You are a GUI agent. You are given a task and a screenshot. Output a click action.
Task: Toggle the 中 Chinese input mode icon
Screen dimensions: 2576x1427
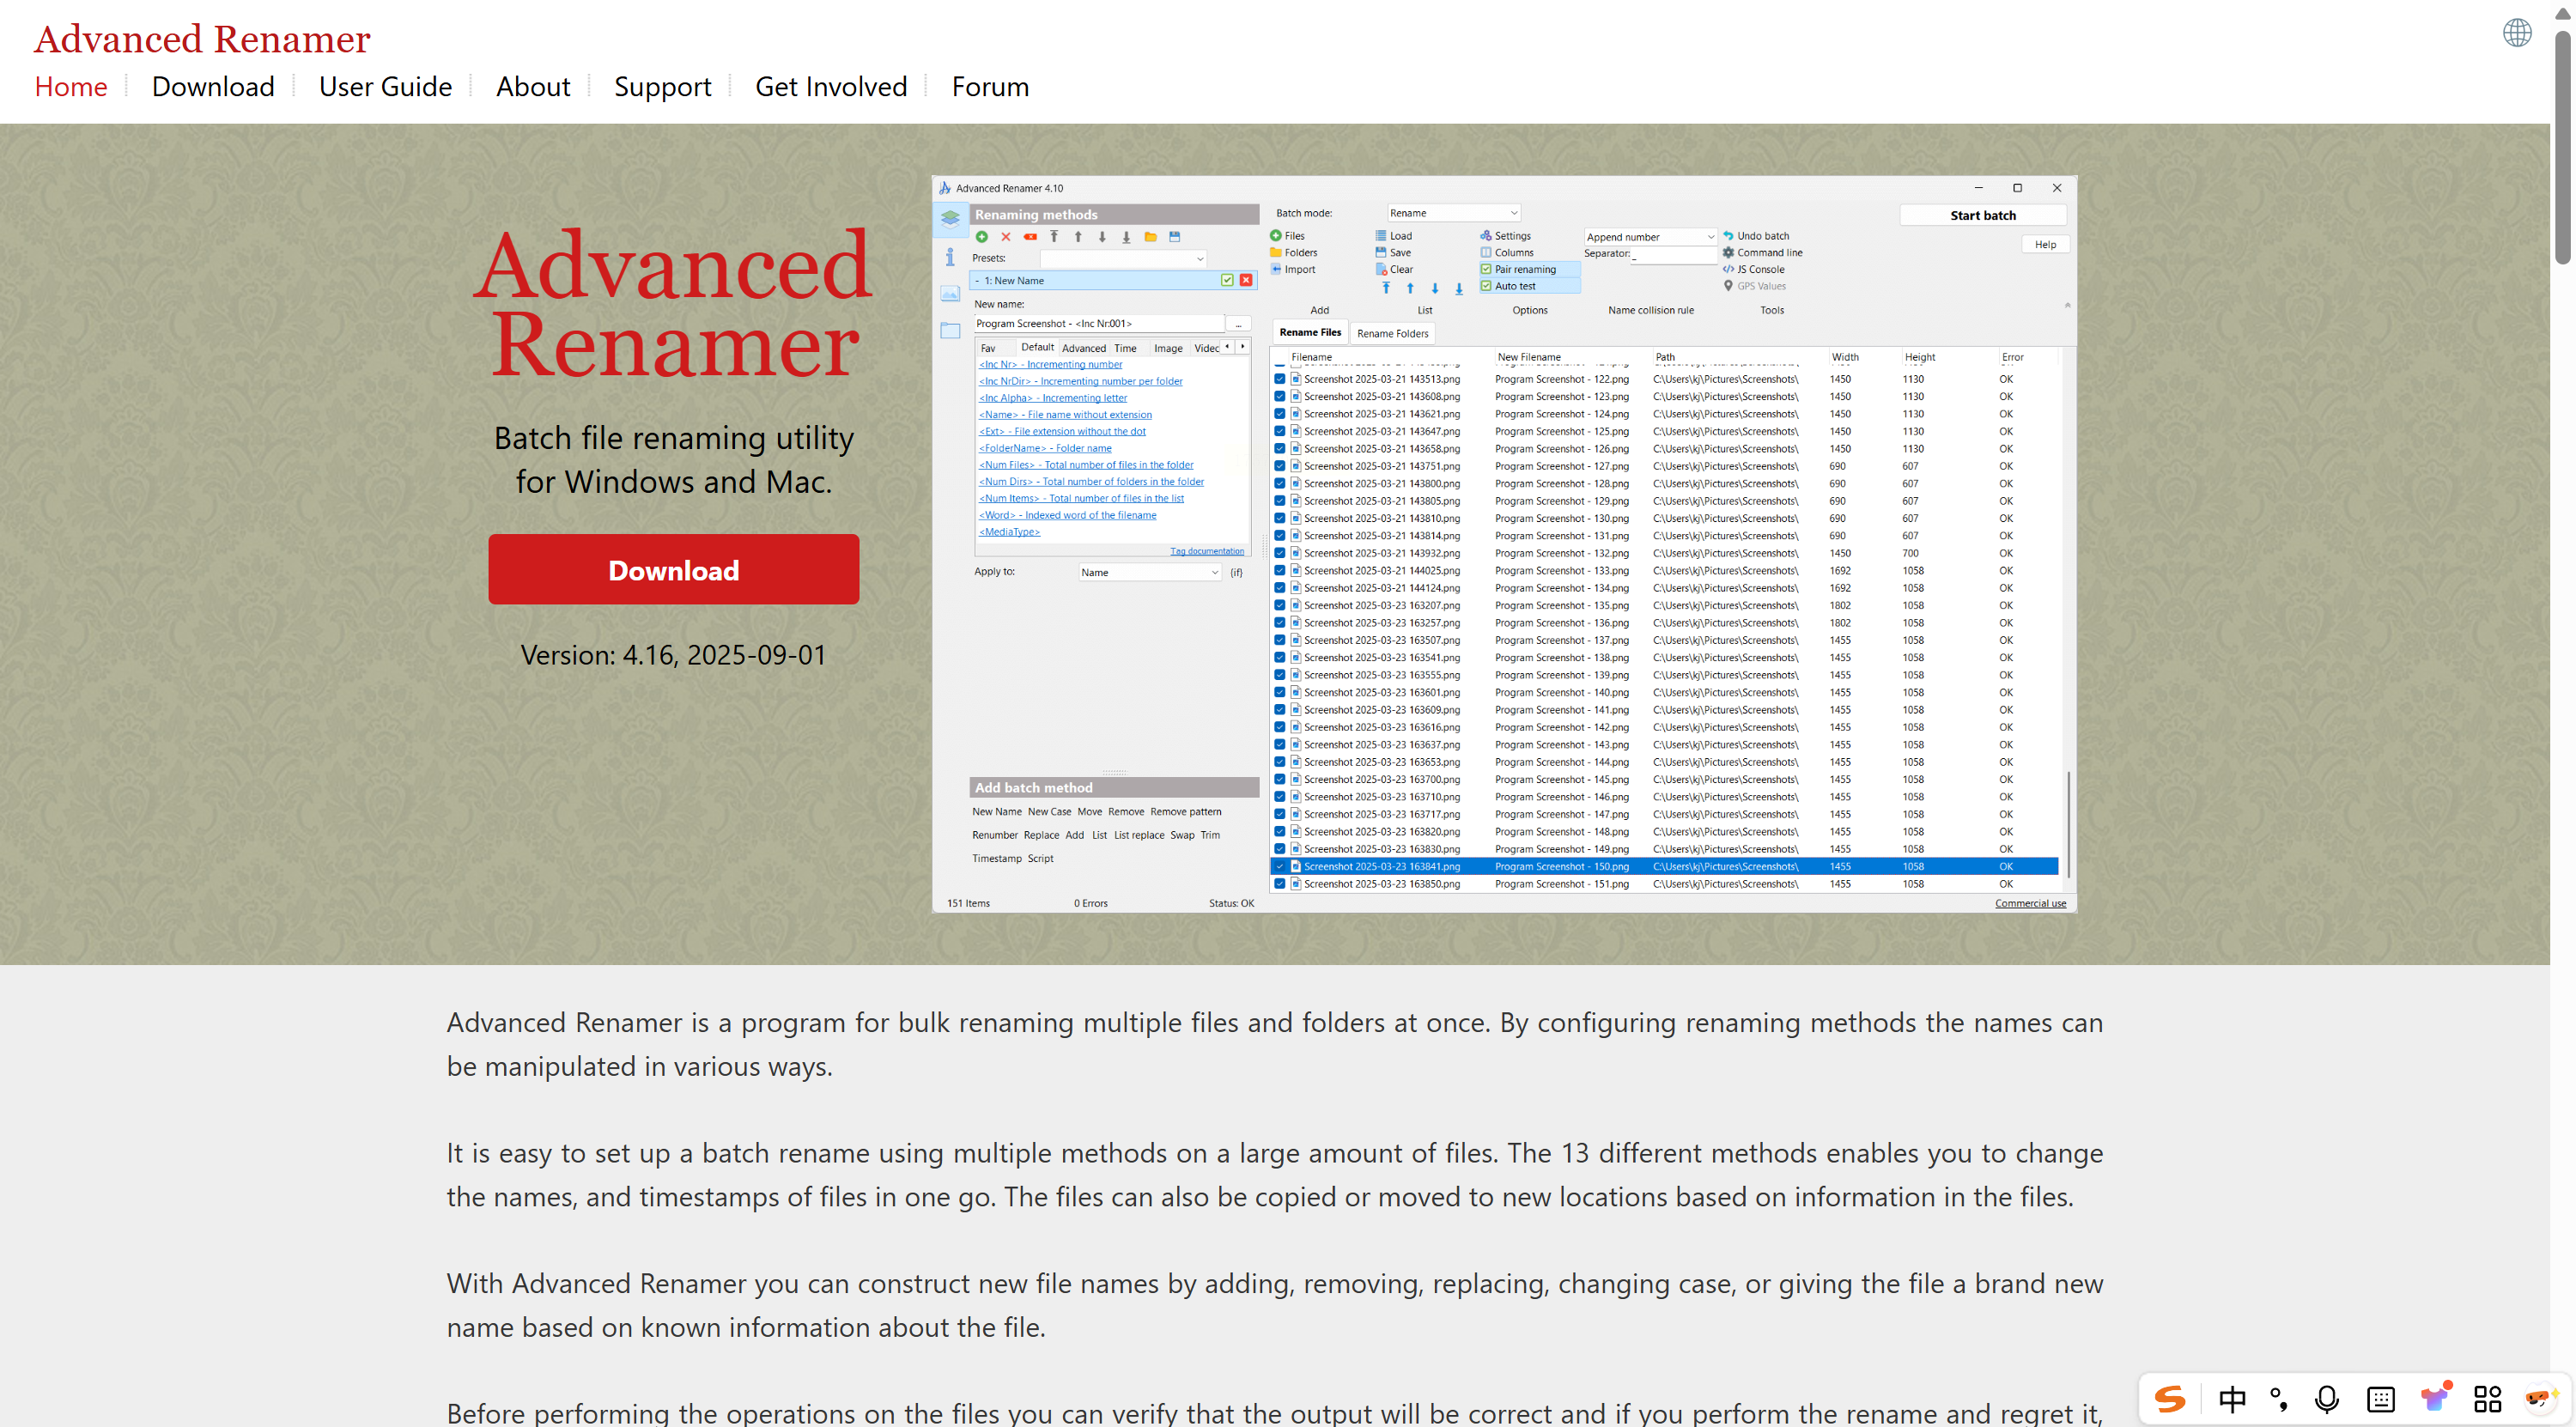[2232, 1399]
